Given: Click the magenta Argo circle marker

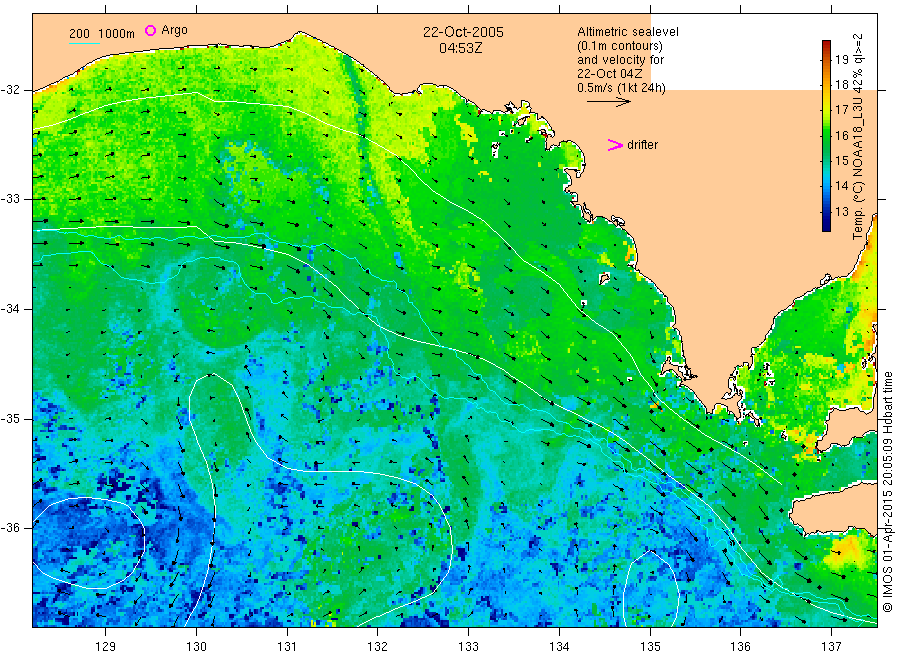Looking at the screenshot, I should pos(150,30).
